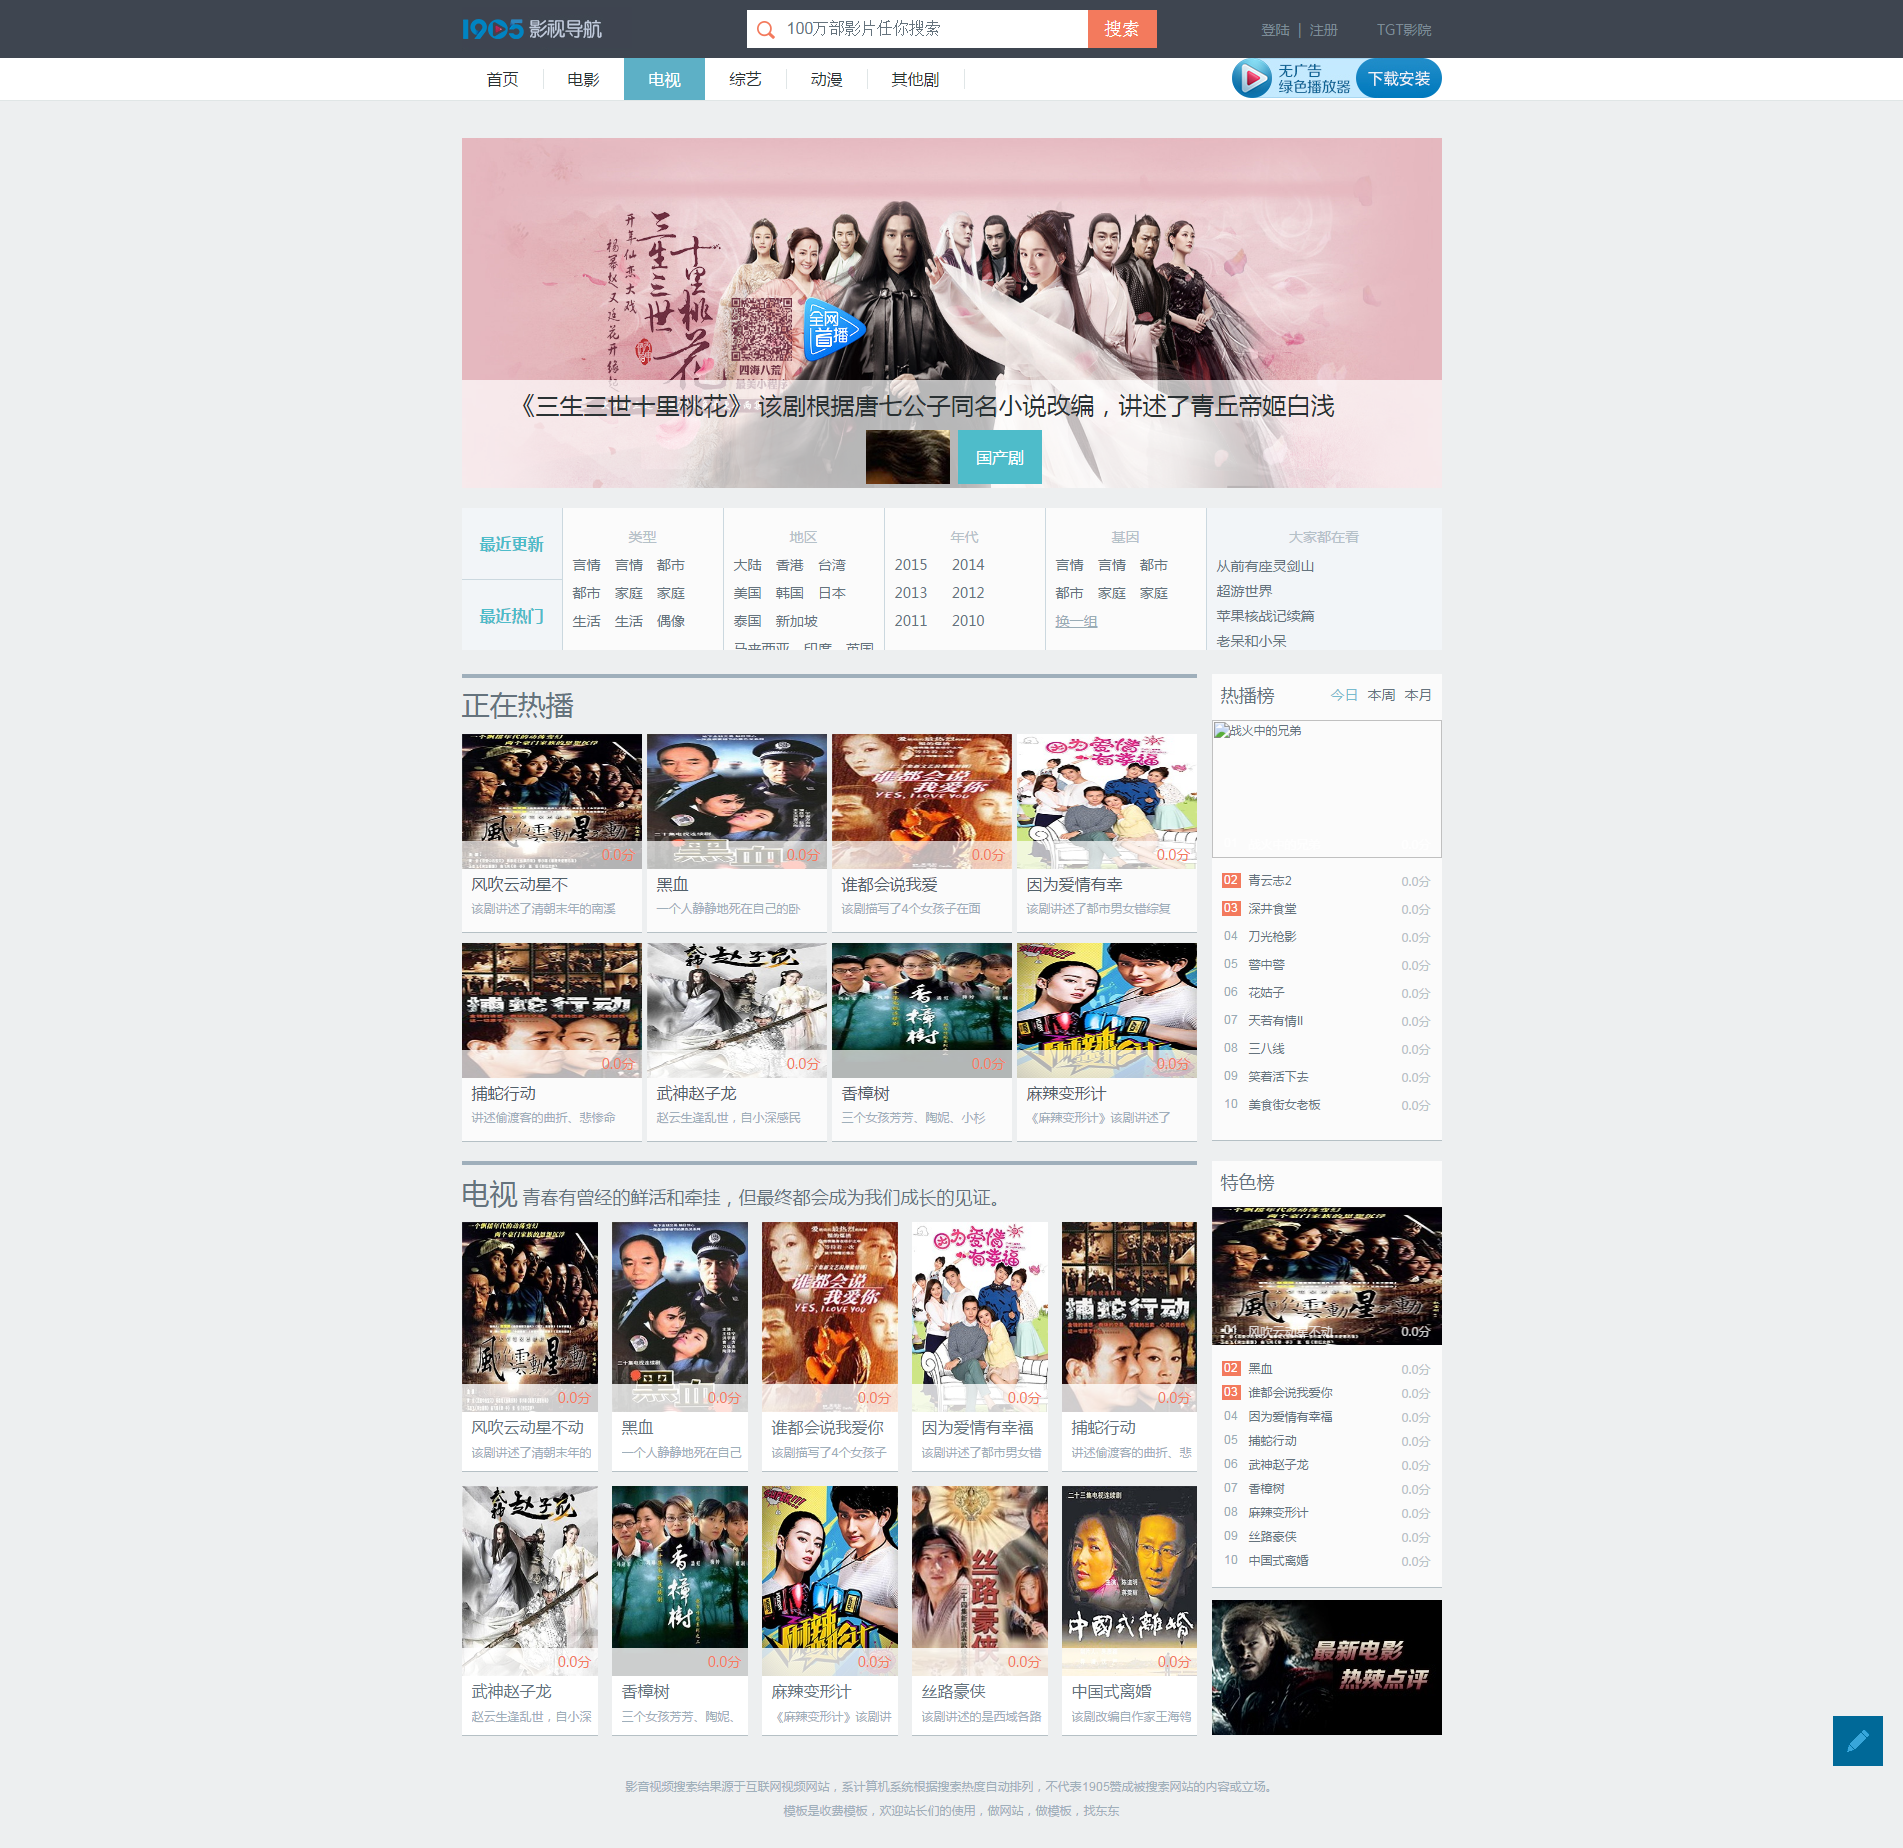Viewport: 1903px width, 1848px height.
Task: Open 谁都会说我爱 poster in 正在热播
Action: pos(922,801)
